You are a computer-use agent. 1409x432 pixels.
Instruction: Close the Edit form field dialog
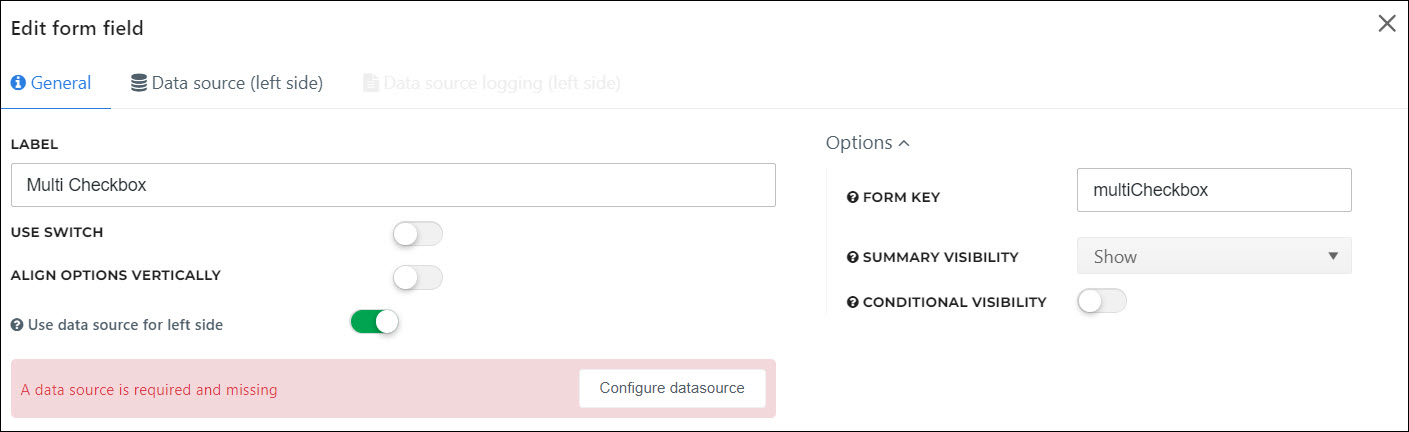point(1386,24)
